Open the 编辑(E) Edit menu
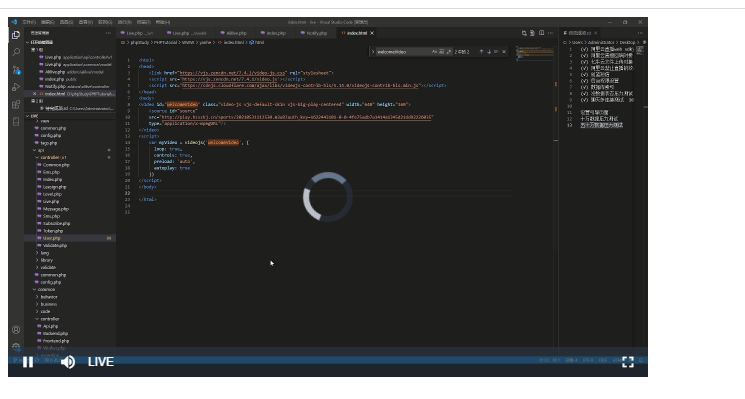 [x=47, y=22]
